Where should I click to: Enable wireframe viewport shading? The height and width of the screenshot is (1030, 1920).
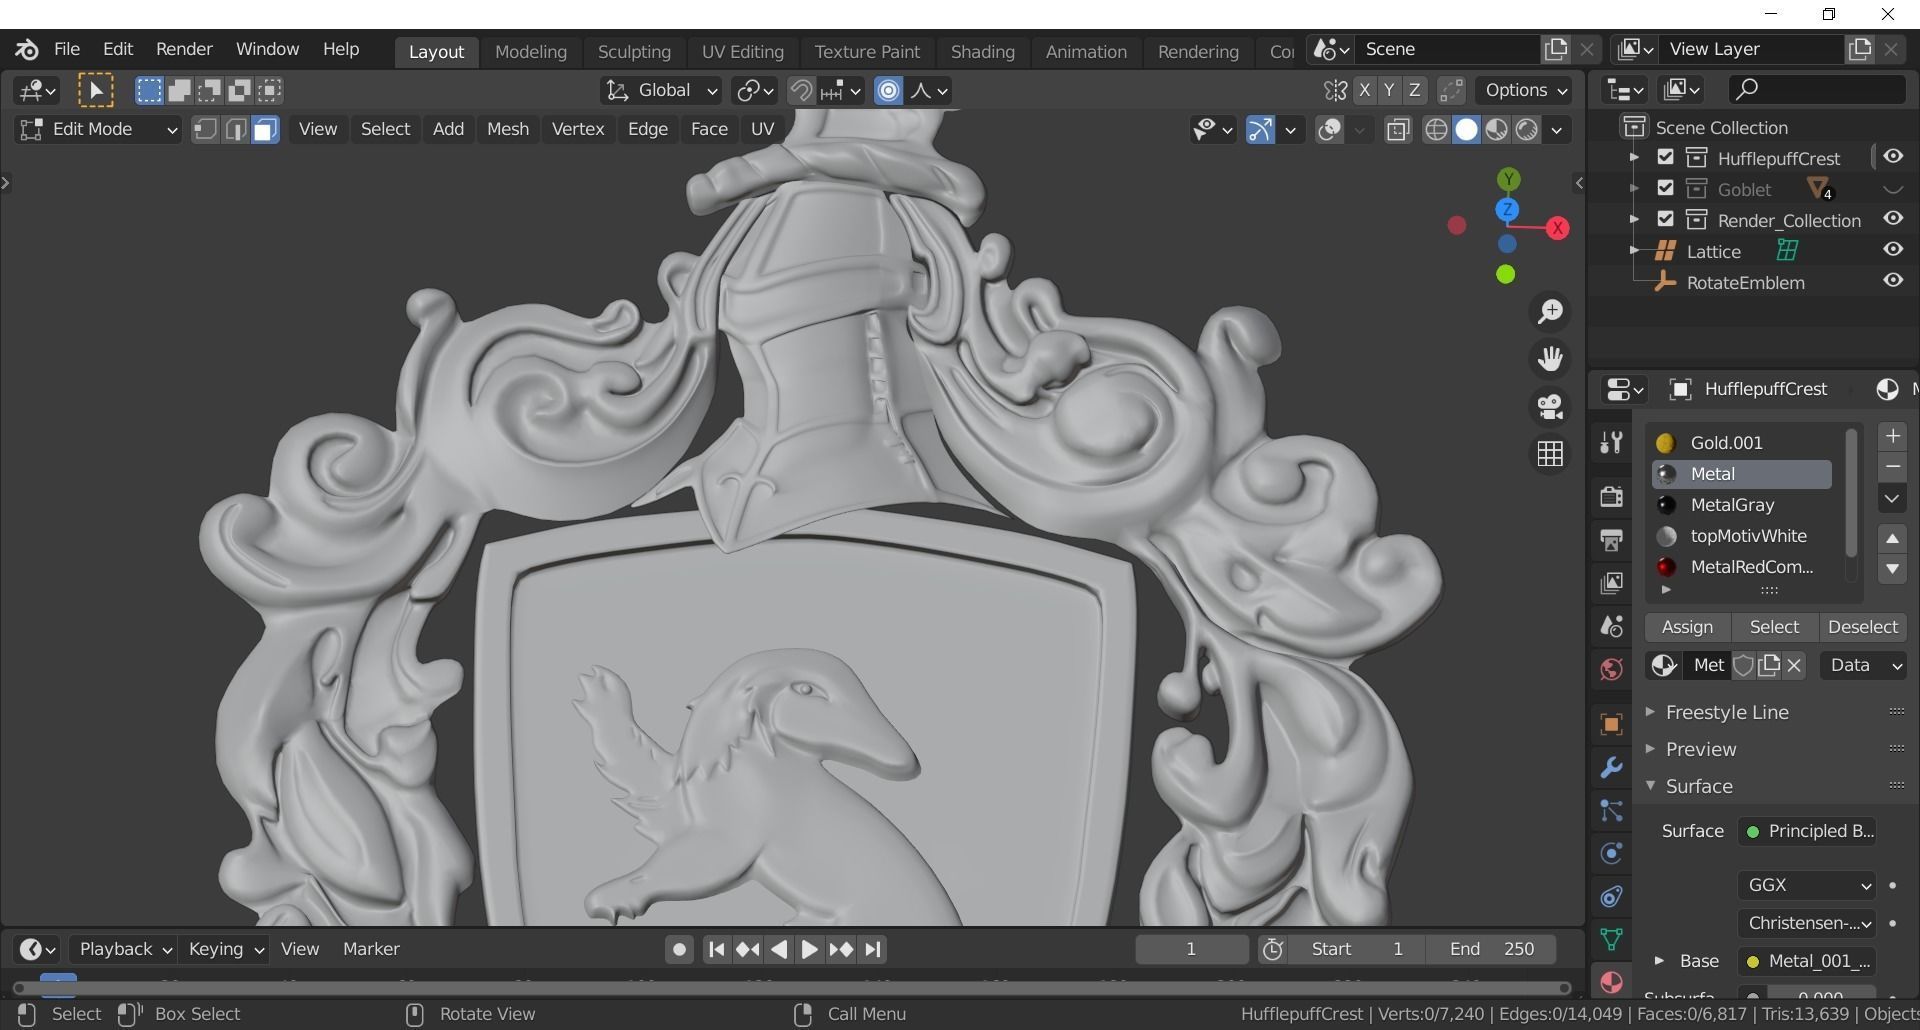(x=1436, y=130)
